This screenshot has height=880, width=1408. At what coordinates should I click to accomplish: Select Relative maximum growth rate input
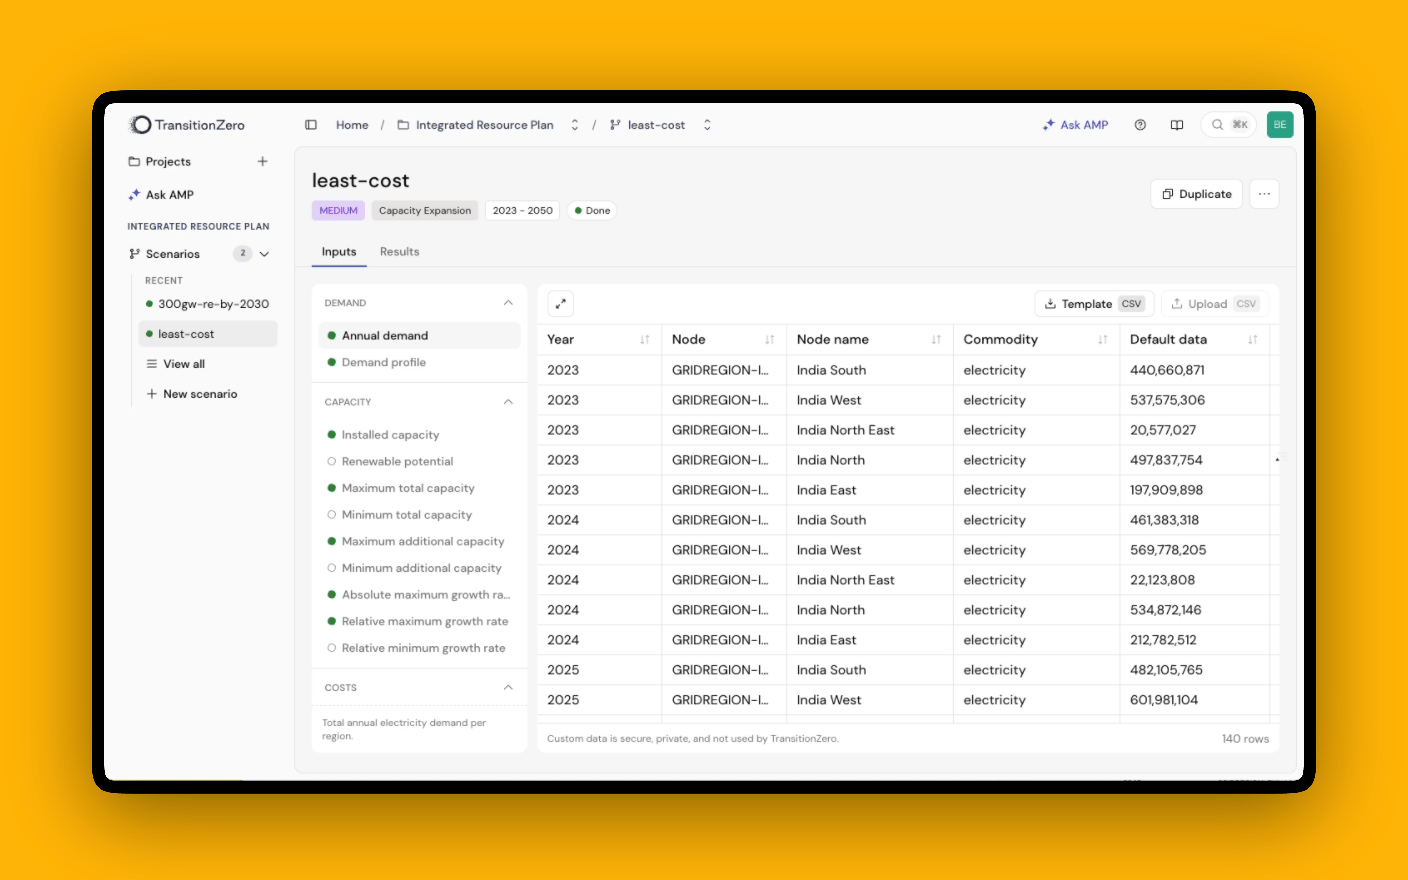pos(420,622)
